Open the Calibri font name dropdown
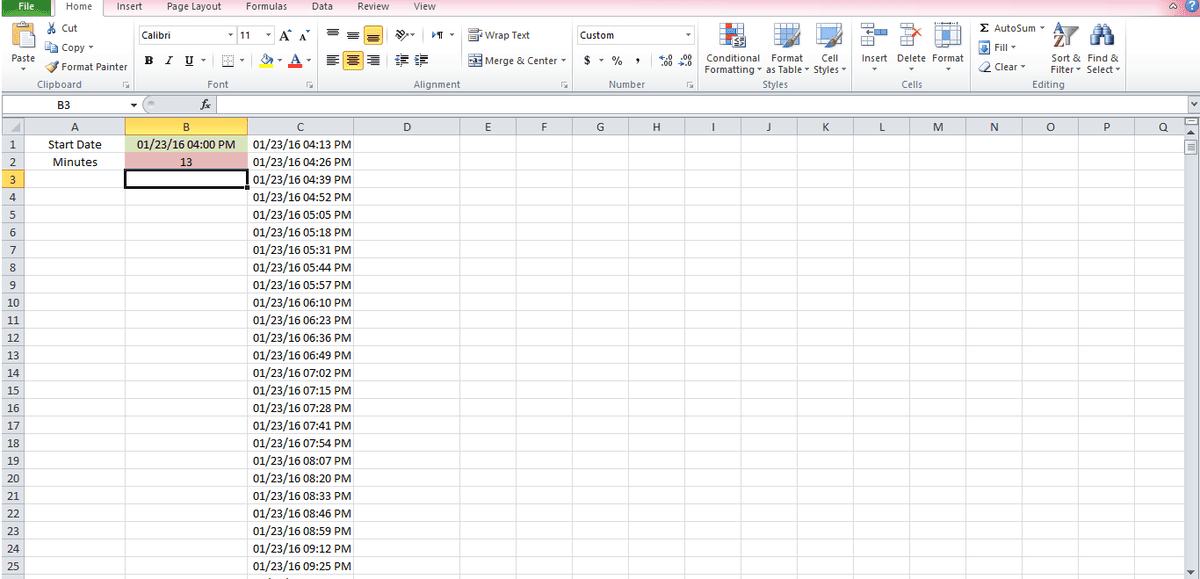Screen dimensions: 1200x579 (x=230, y=35)
